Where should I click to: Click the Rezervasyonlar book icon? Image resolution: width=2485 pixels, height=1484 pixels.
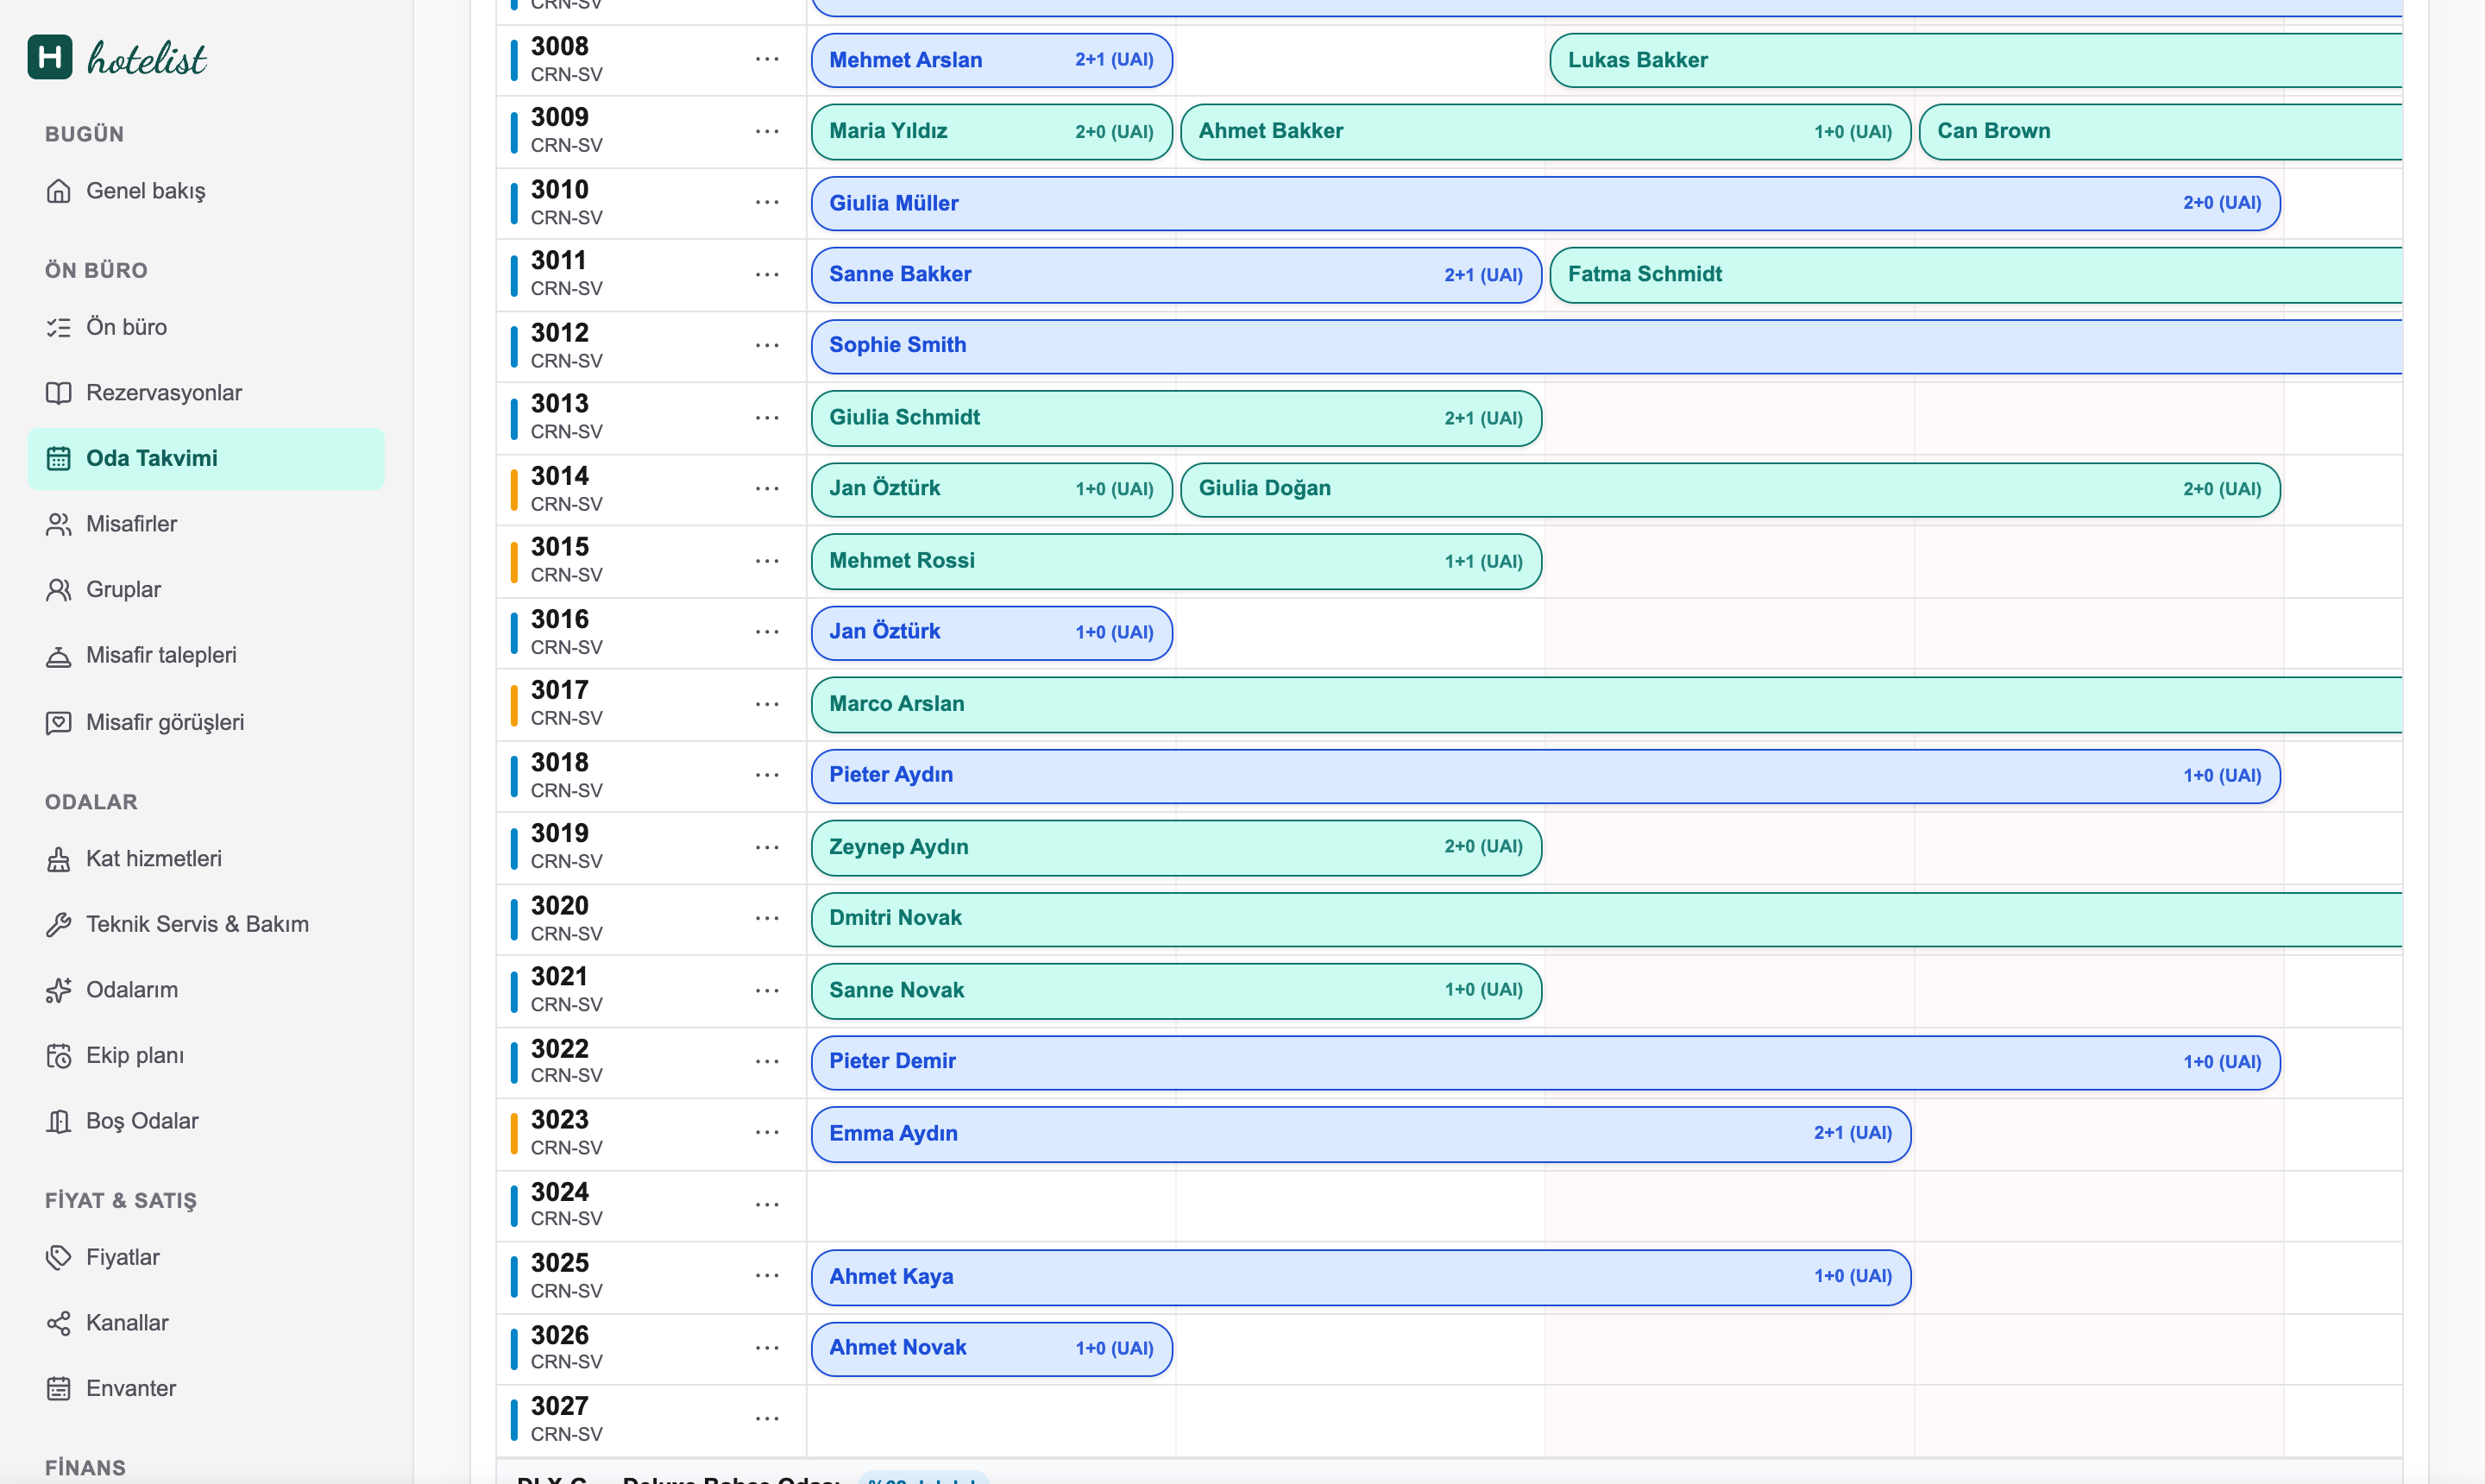[59, 393]
